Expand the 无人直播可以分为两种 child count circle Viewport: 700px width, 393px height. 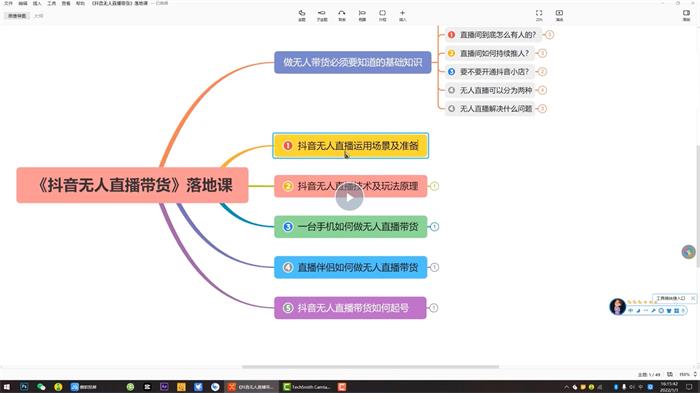pos(542,90)
